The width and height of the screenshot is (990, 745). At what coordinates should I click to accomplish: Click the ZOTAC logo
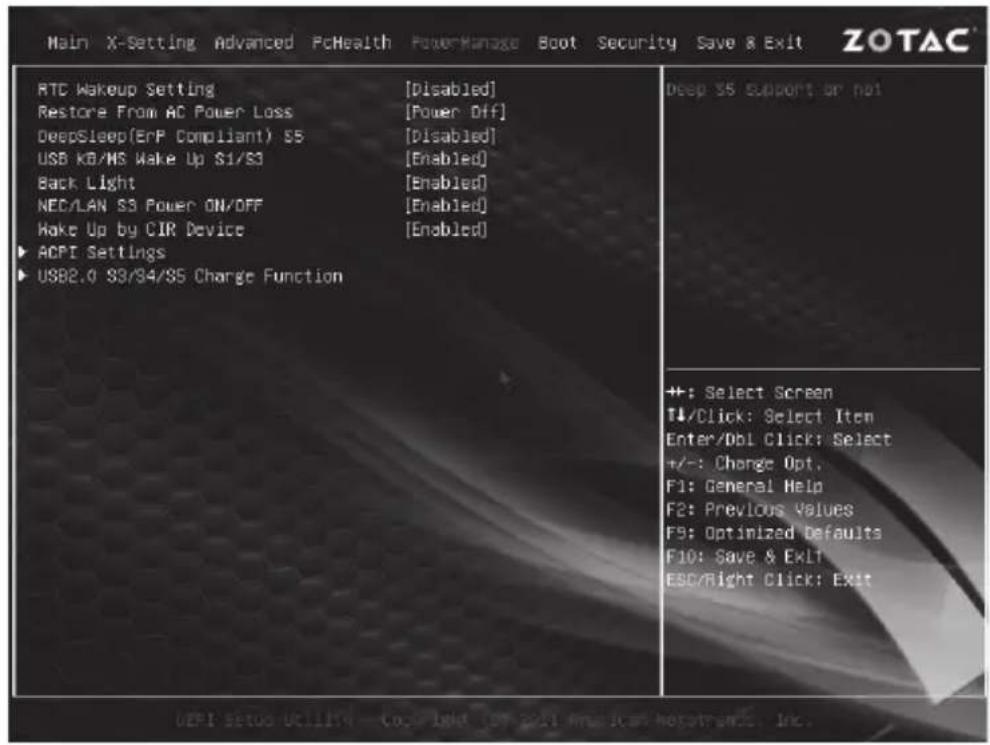(906, 41)
